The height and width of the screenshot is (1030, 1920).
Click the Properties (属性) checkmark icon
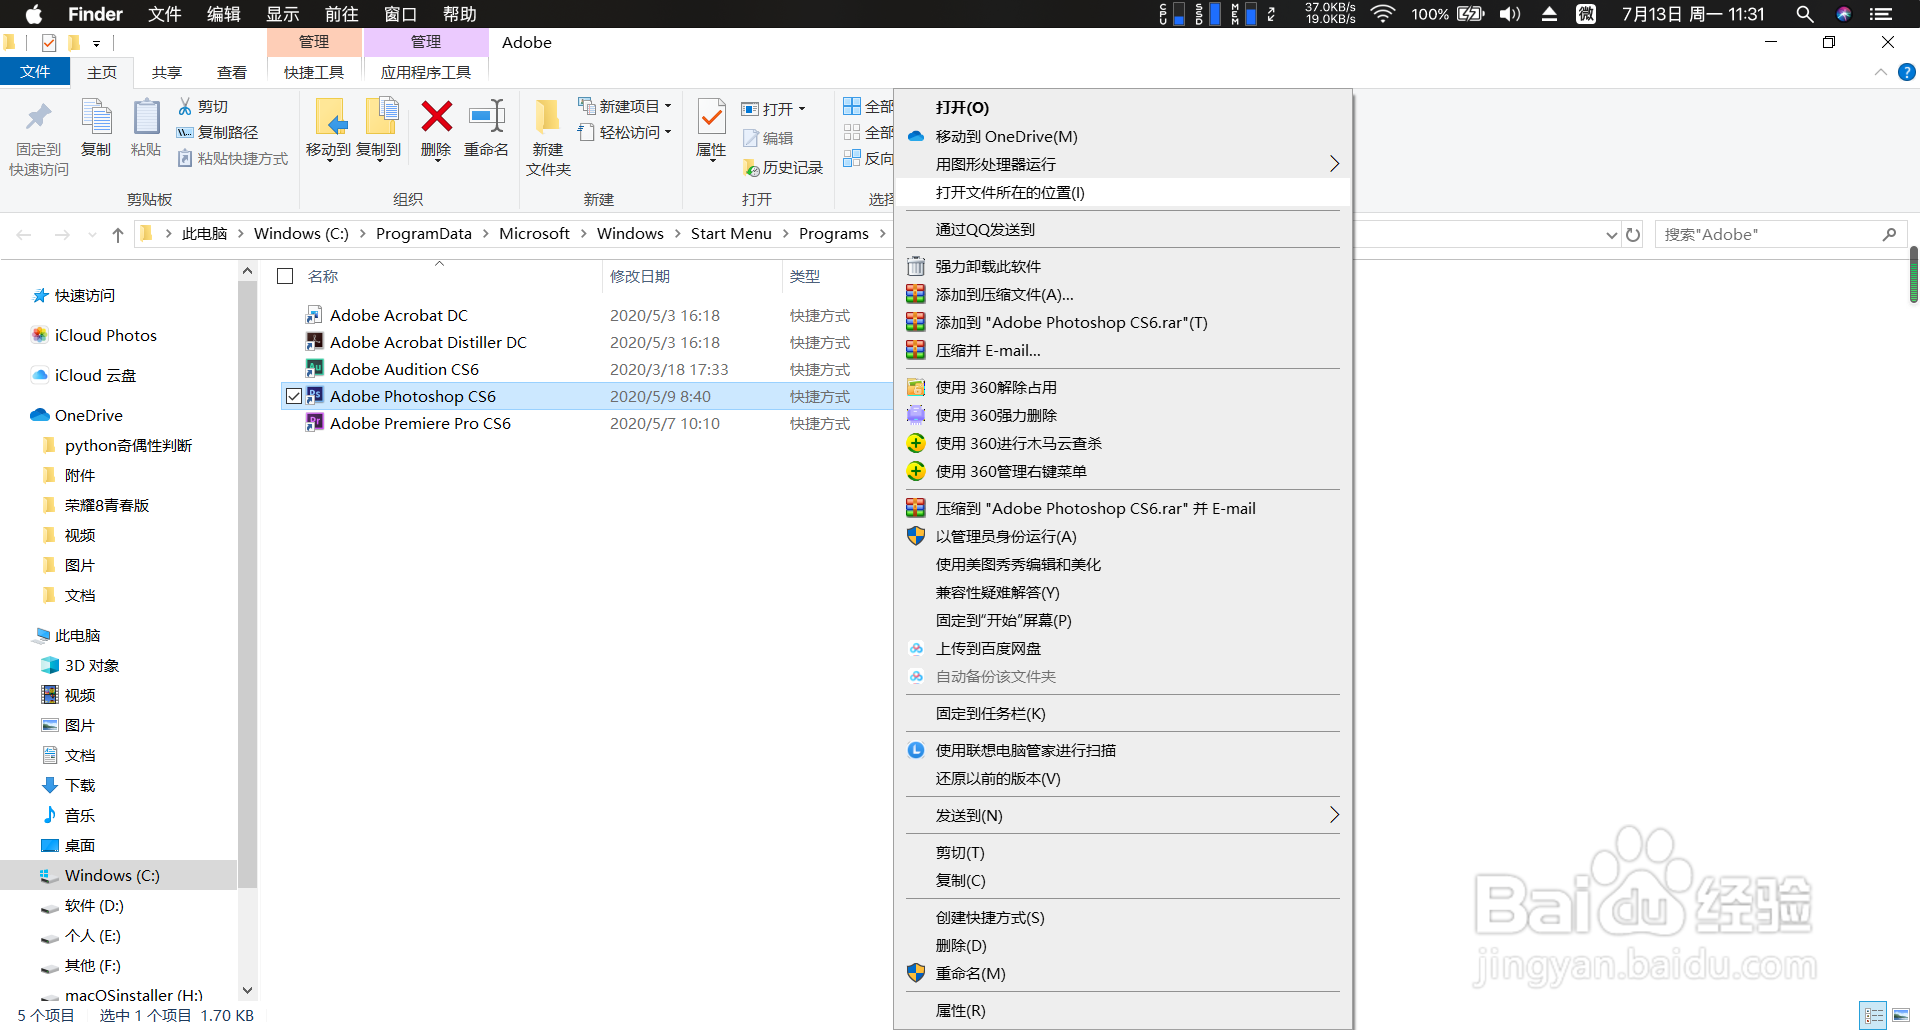point(711,117)
